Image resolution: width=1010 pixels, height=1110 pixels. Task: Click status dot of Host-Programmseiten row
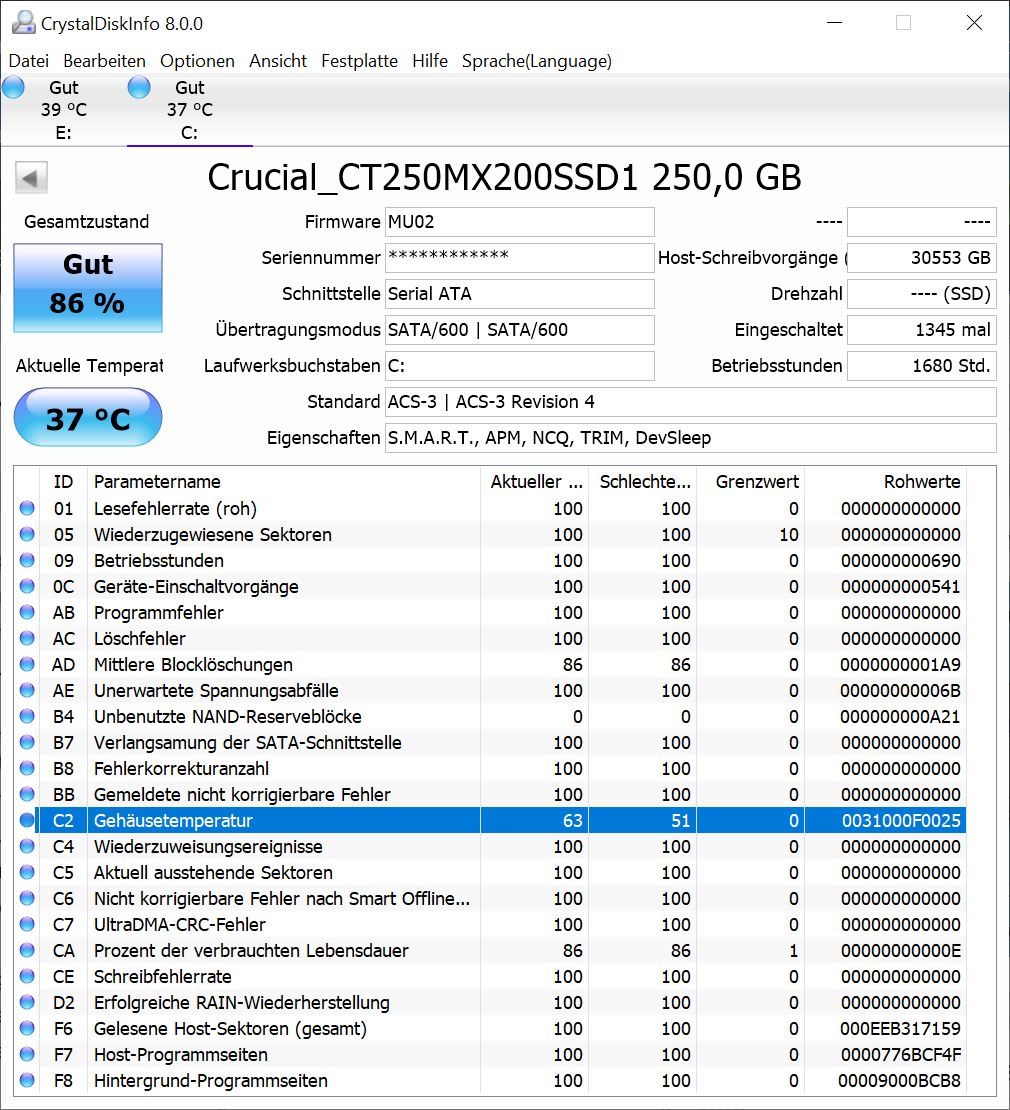[x=27, y=1054]
